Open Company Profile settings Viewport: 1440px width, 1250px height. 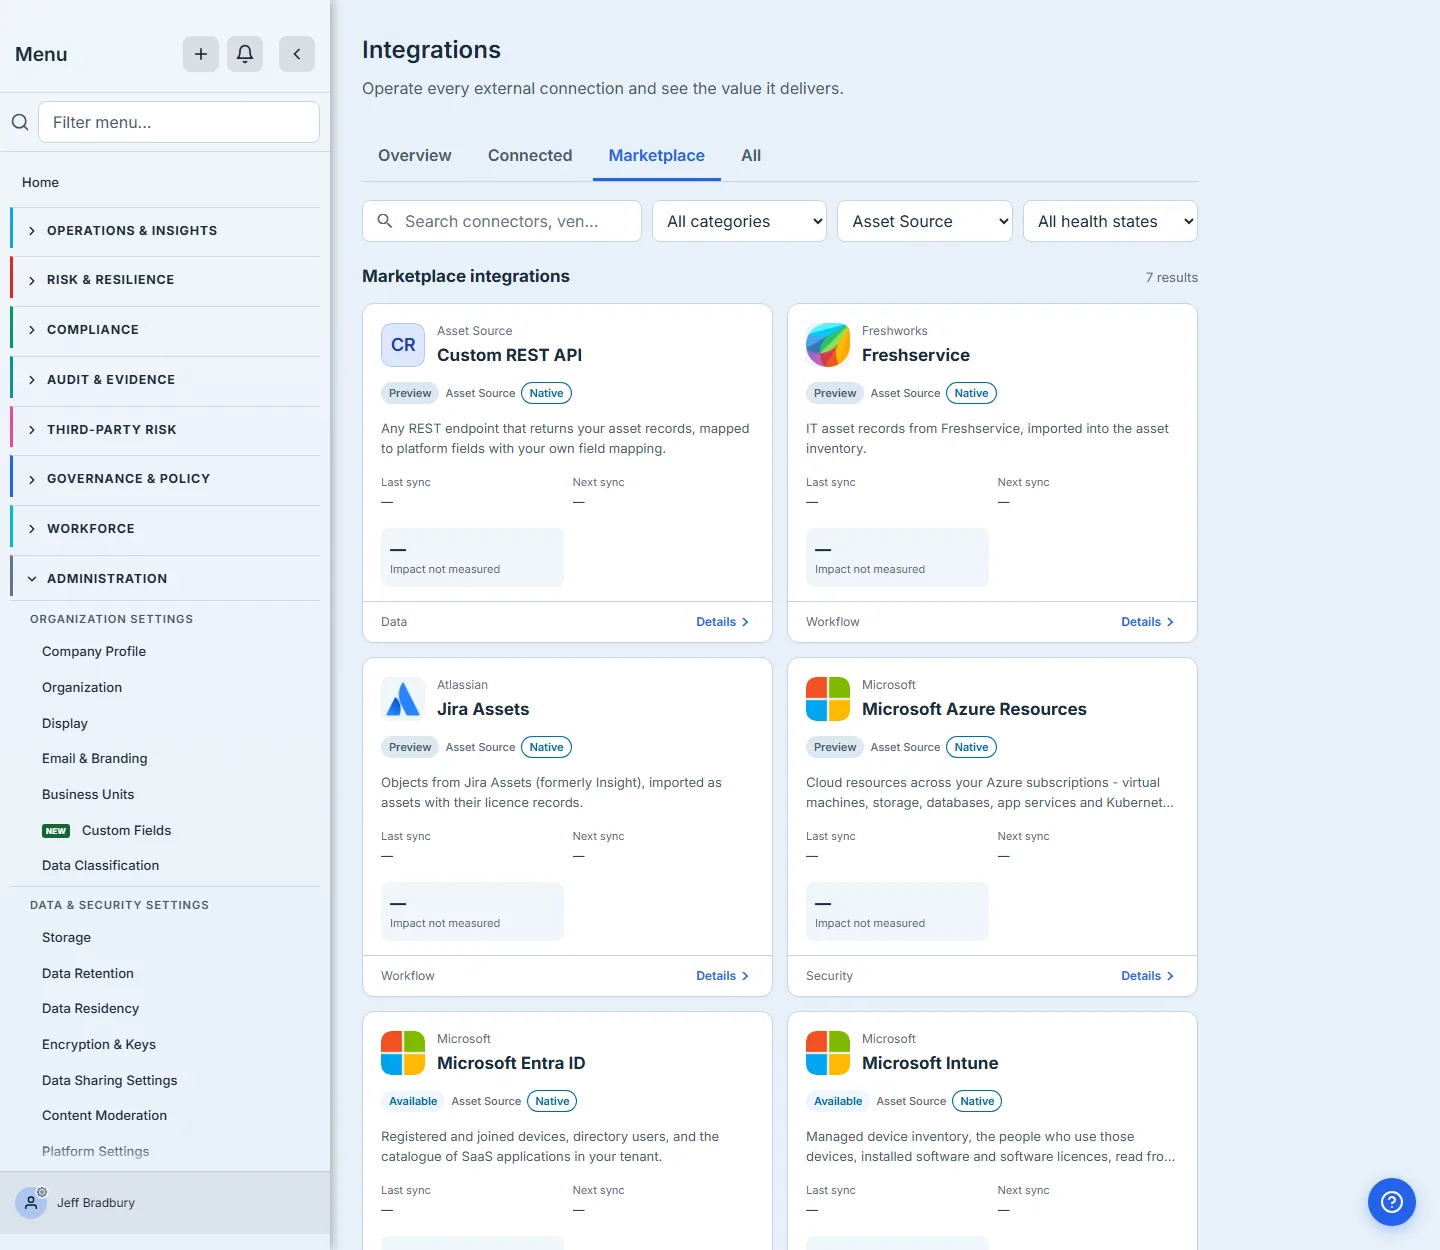[94, 651]
